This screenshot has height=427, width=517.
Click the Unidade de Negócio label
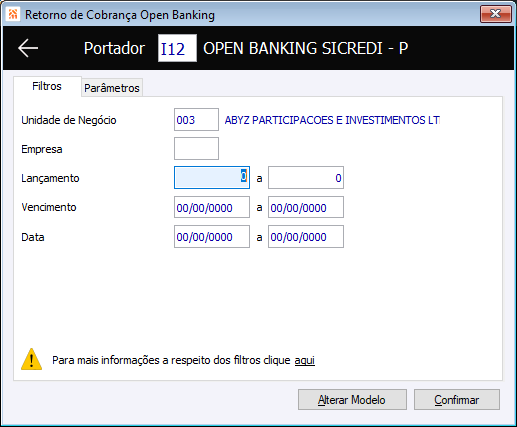click(69, 120)
